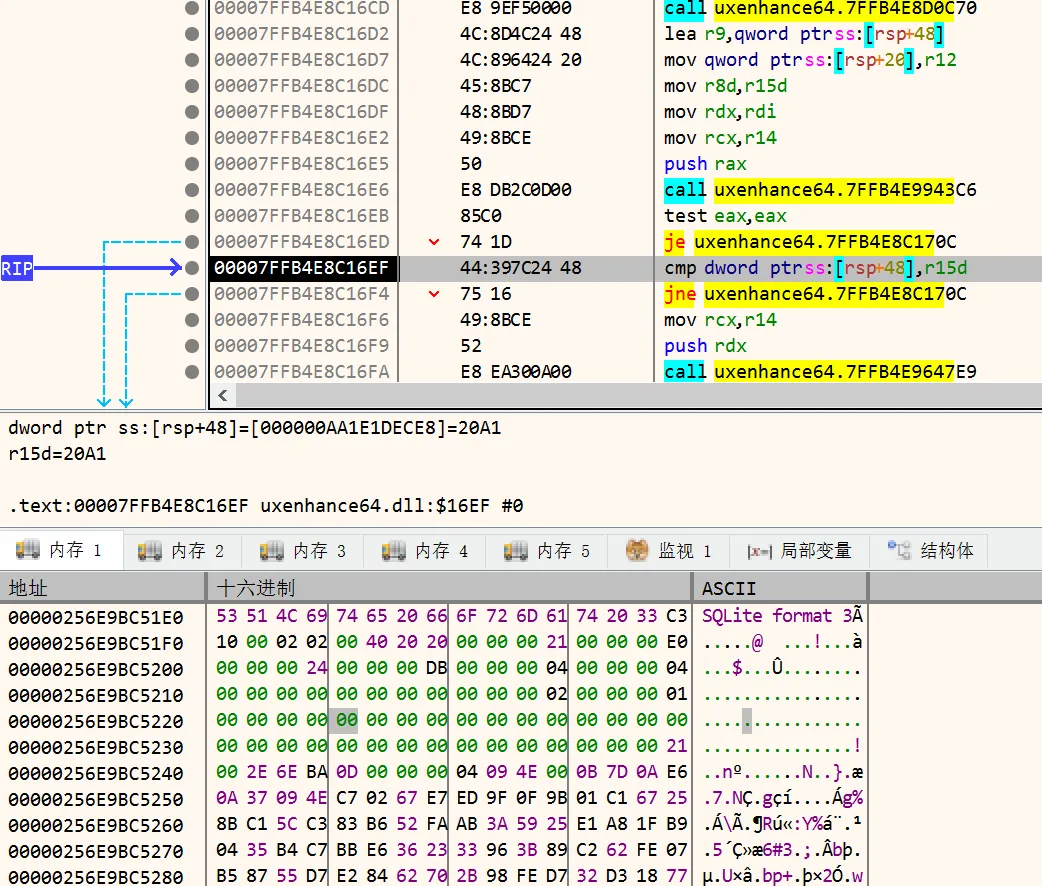Click info line showing [000000AA1E1DECE8]=20A1
Image resolution: width=1042 pixels, height=886 pixels.
click(x=255, y=428)
